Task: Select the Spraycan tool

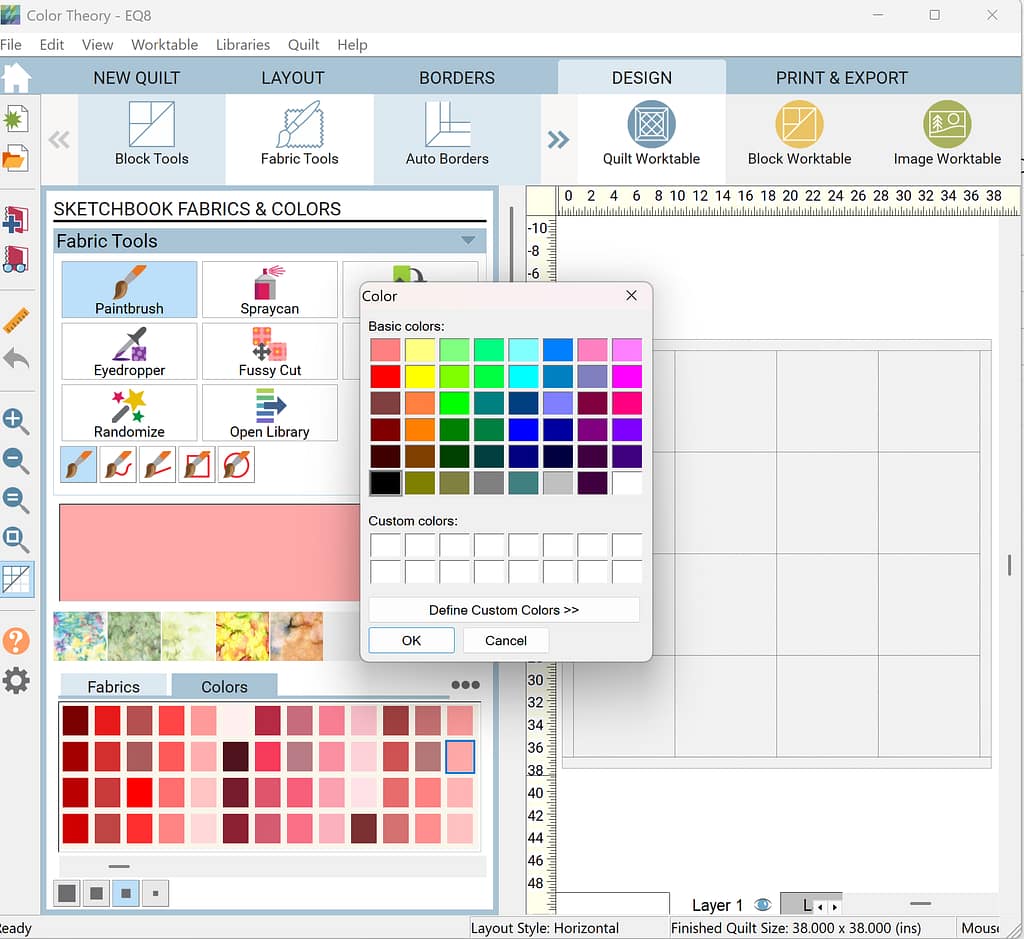Action: (269, 290)
